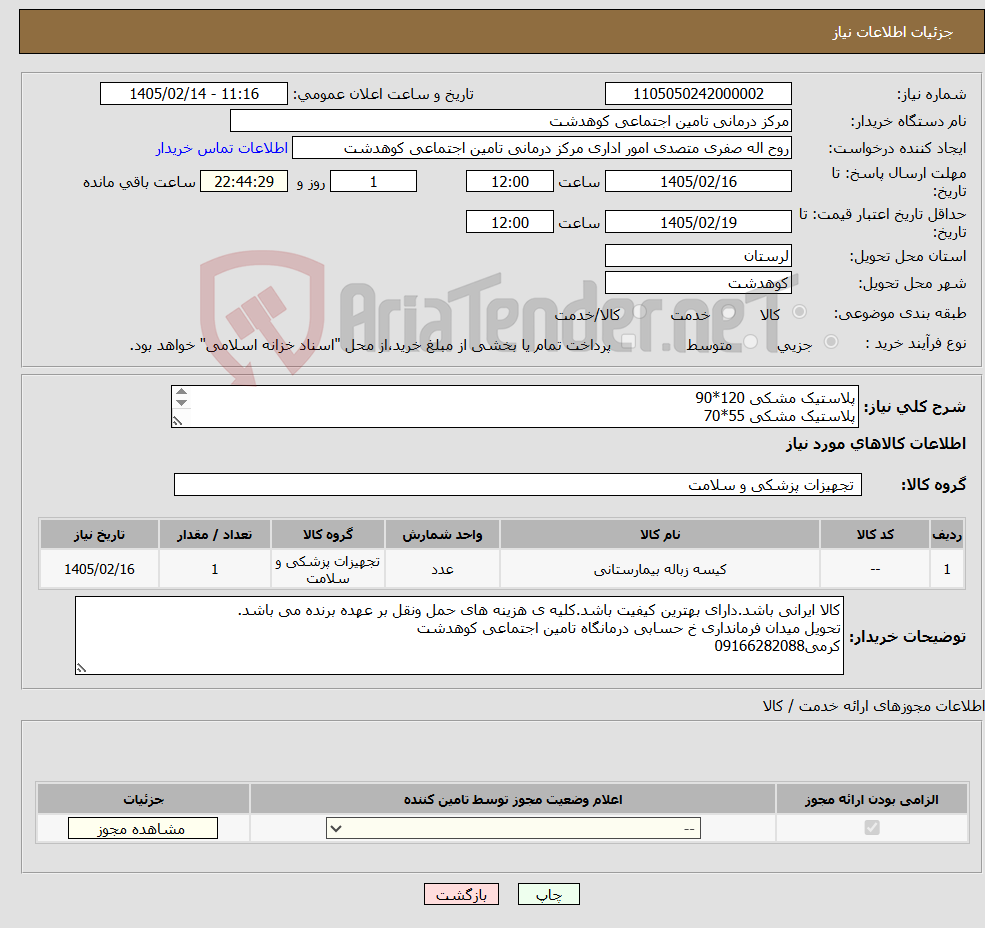Select the کالا/خدمت radio button
This screenshot has height=928, width=985.
pyautogui.click(x=639, y=312)
